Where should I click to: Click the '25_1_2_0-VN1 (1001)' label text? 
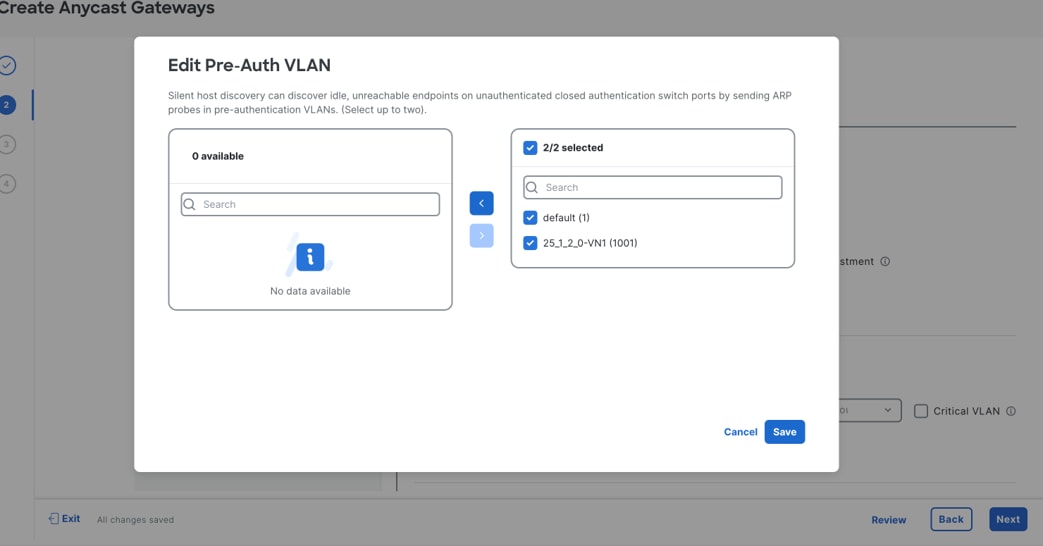tap(590, 243)
